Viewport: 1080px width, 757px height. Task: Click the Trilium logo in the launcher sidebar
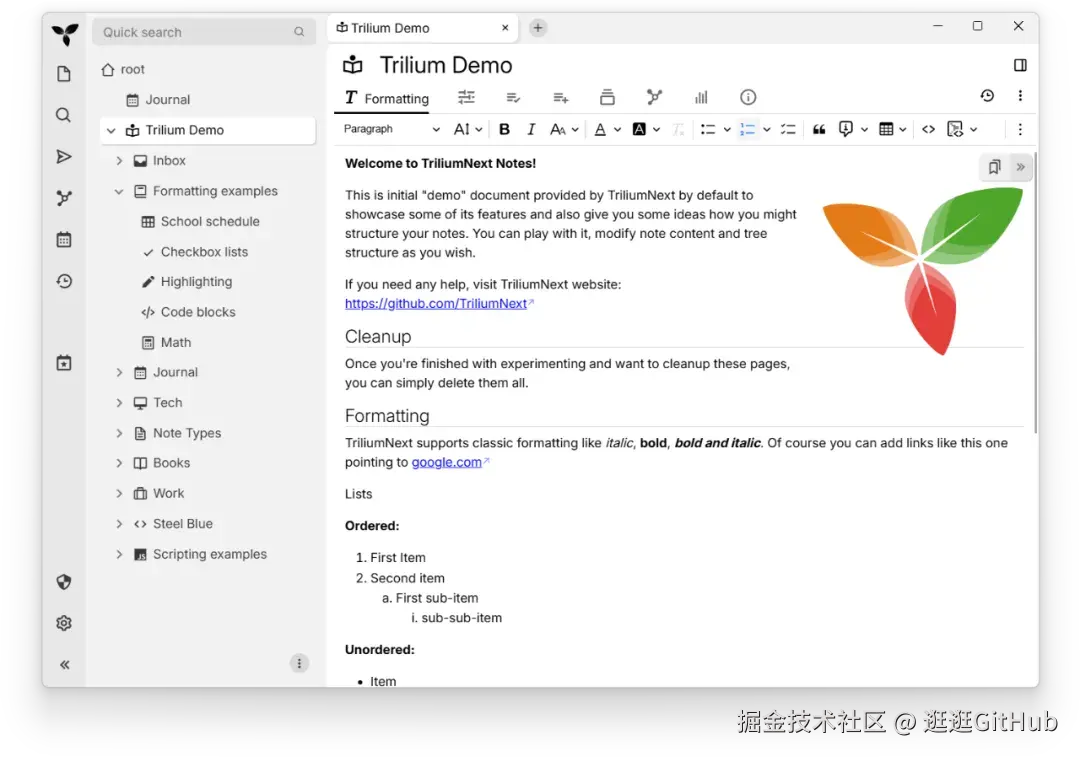(x=65, y=34)
